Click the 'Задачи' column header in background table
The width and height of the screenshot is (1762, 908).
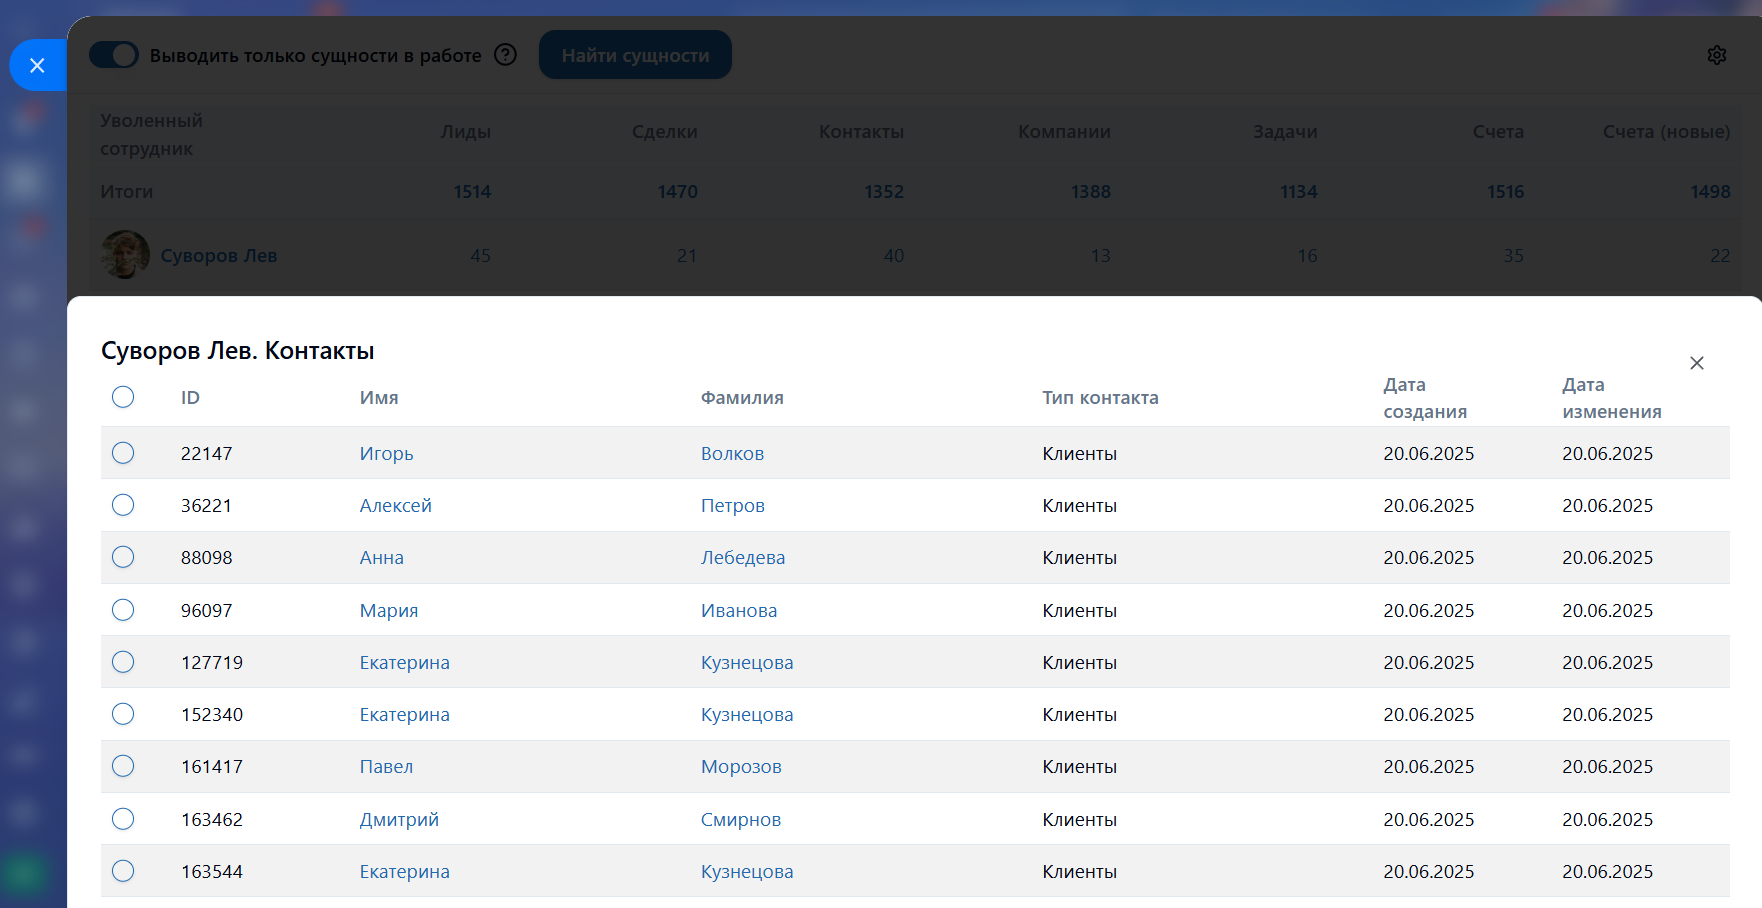tap(1285, 131)
